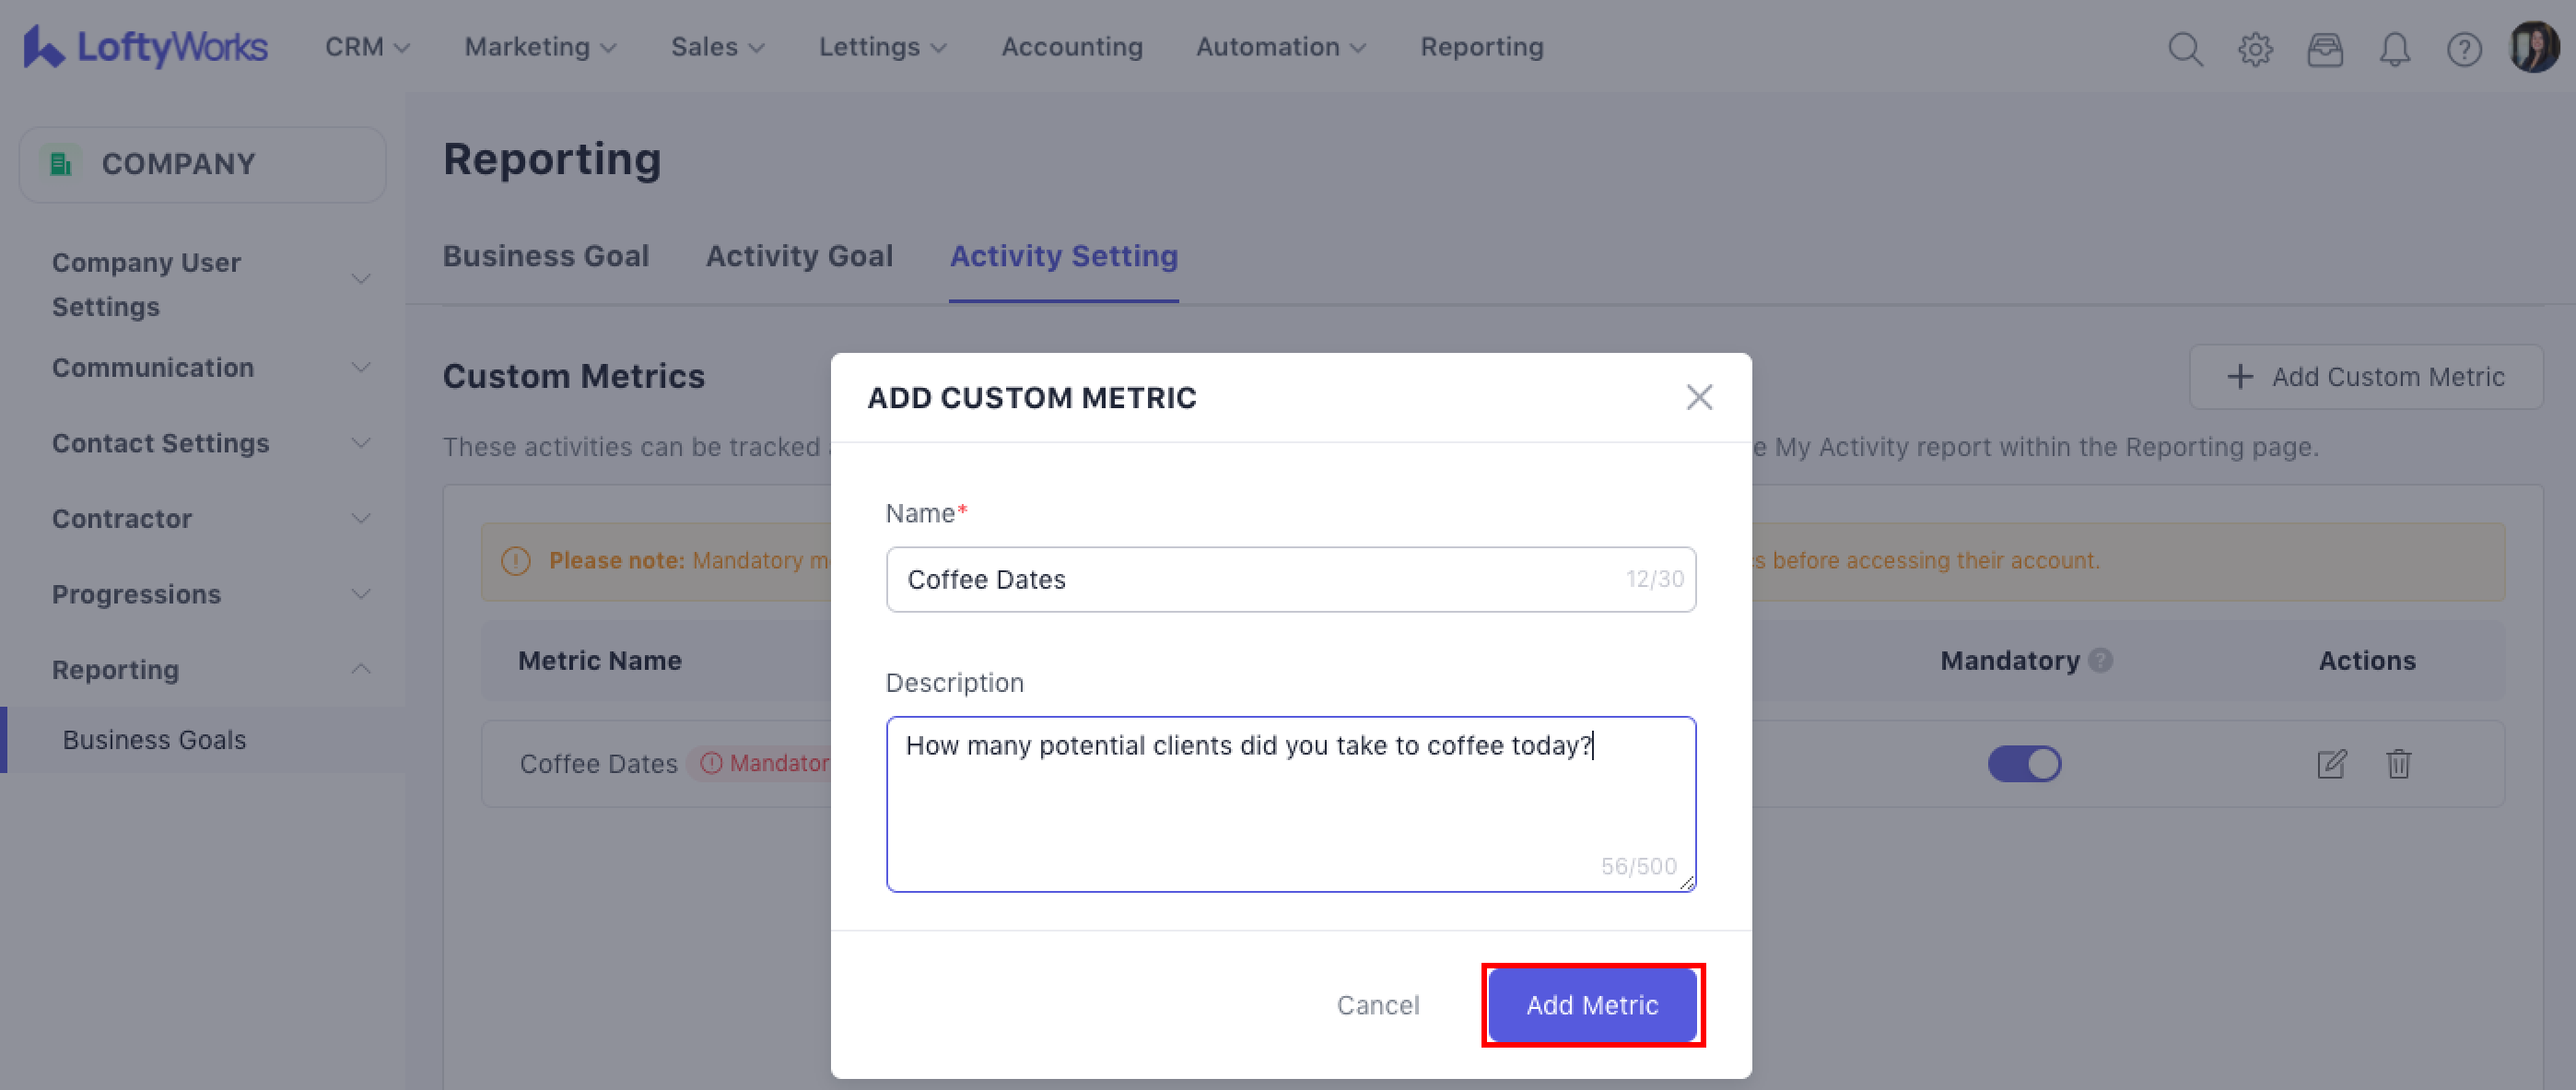2576x1090 pixels.
Task: Switch to the Activity Goal tab
Action: coord(798,256)
